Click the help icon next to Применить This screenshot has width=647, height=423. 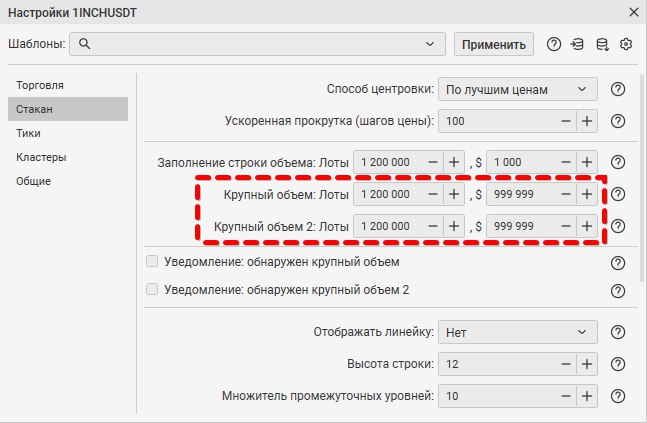click(554, 44)
